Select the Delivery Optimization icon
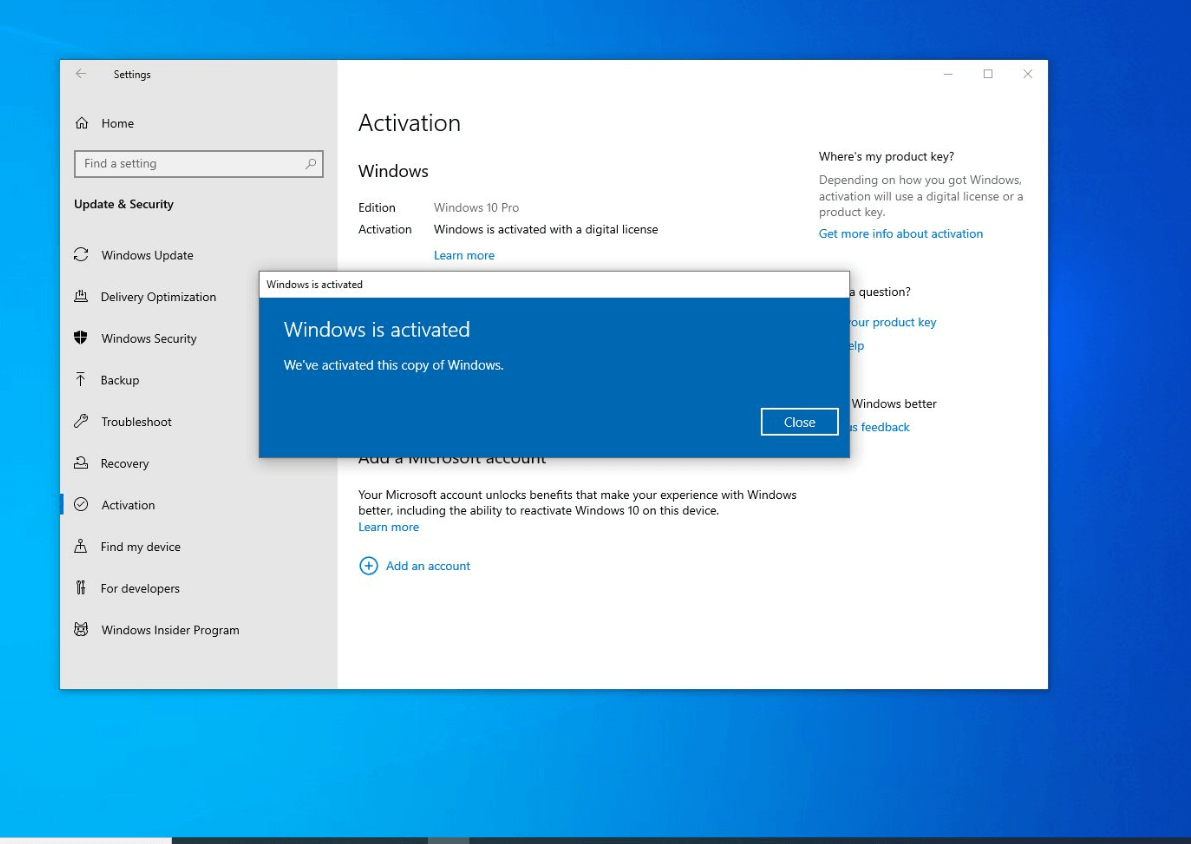This screenshot has height=844, width=1191. (81, 297)
